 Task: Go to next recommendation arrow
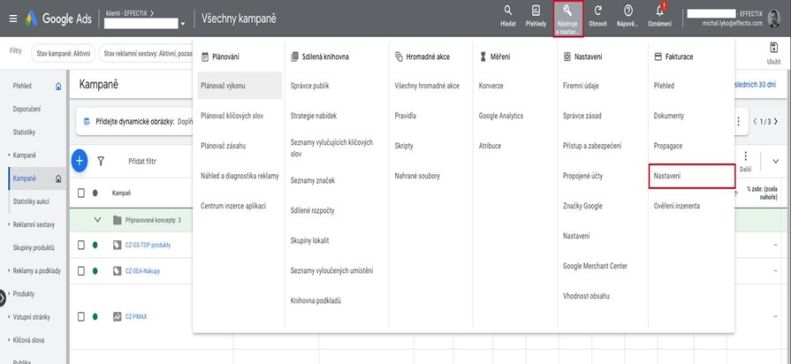tap(775, 122)
